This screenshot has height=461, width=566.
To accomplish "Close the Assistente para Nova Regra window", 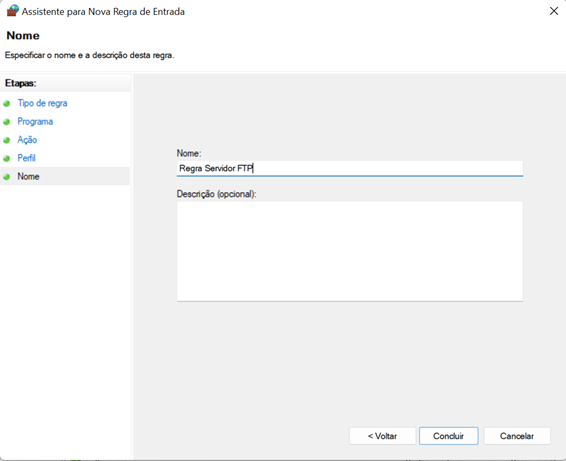I will [x=554, y=11].
